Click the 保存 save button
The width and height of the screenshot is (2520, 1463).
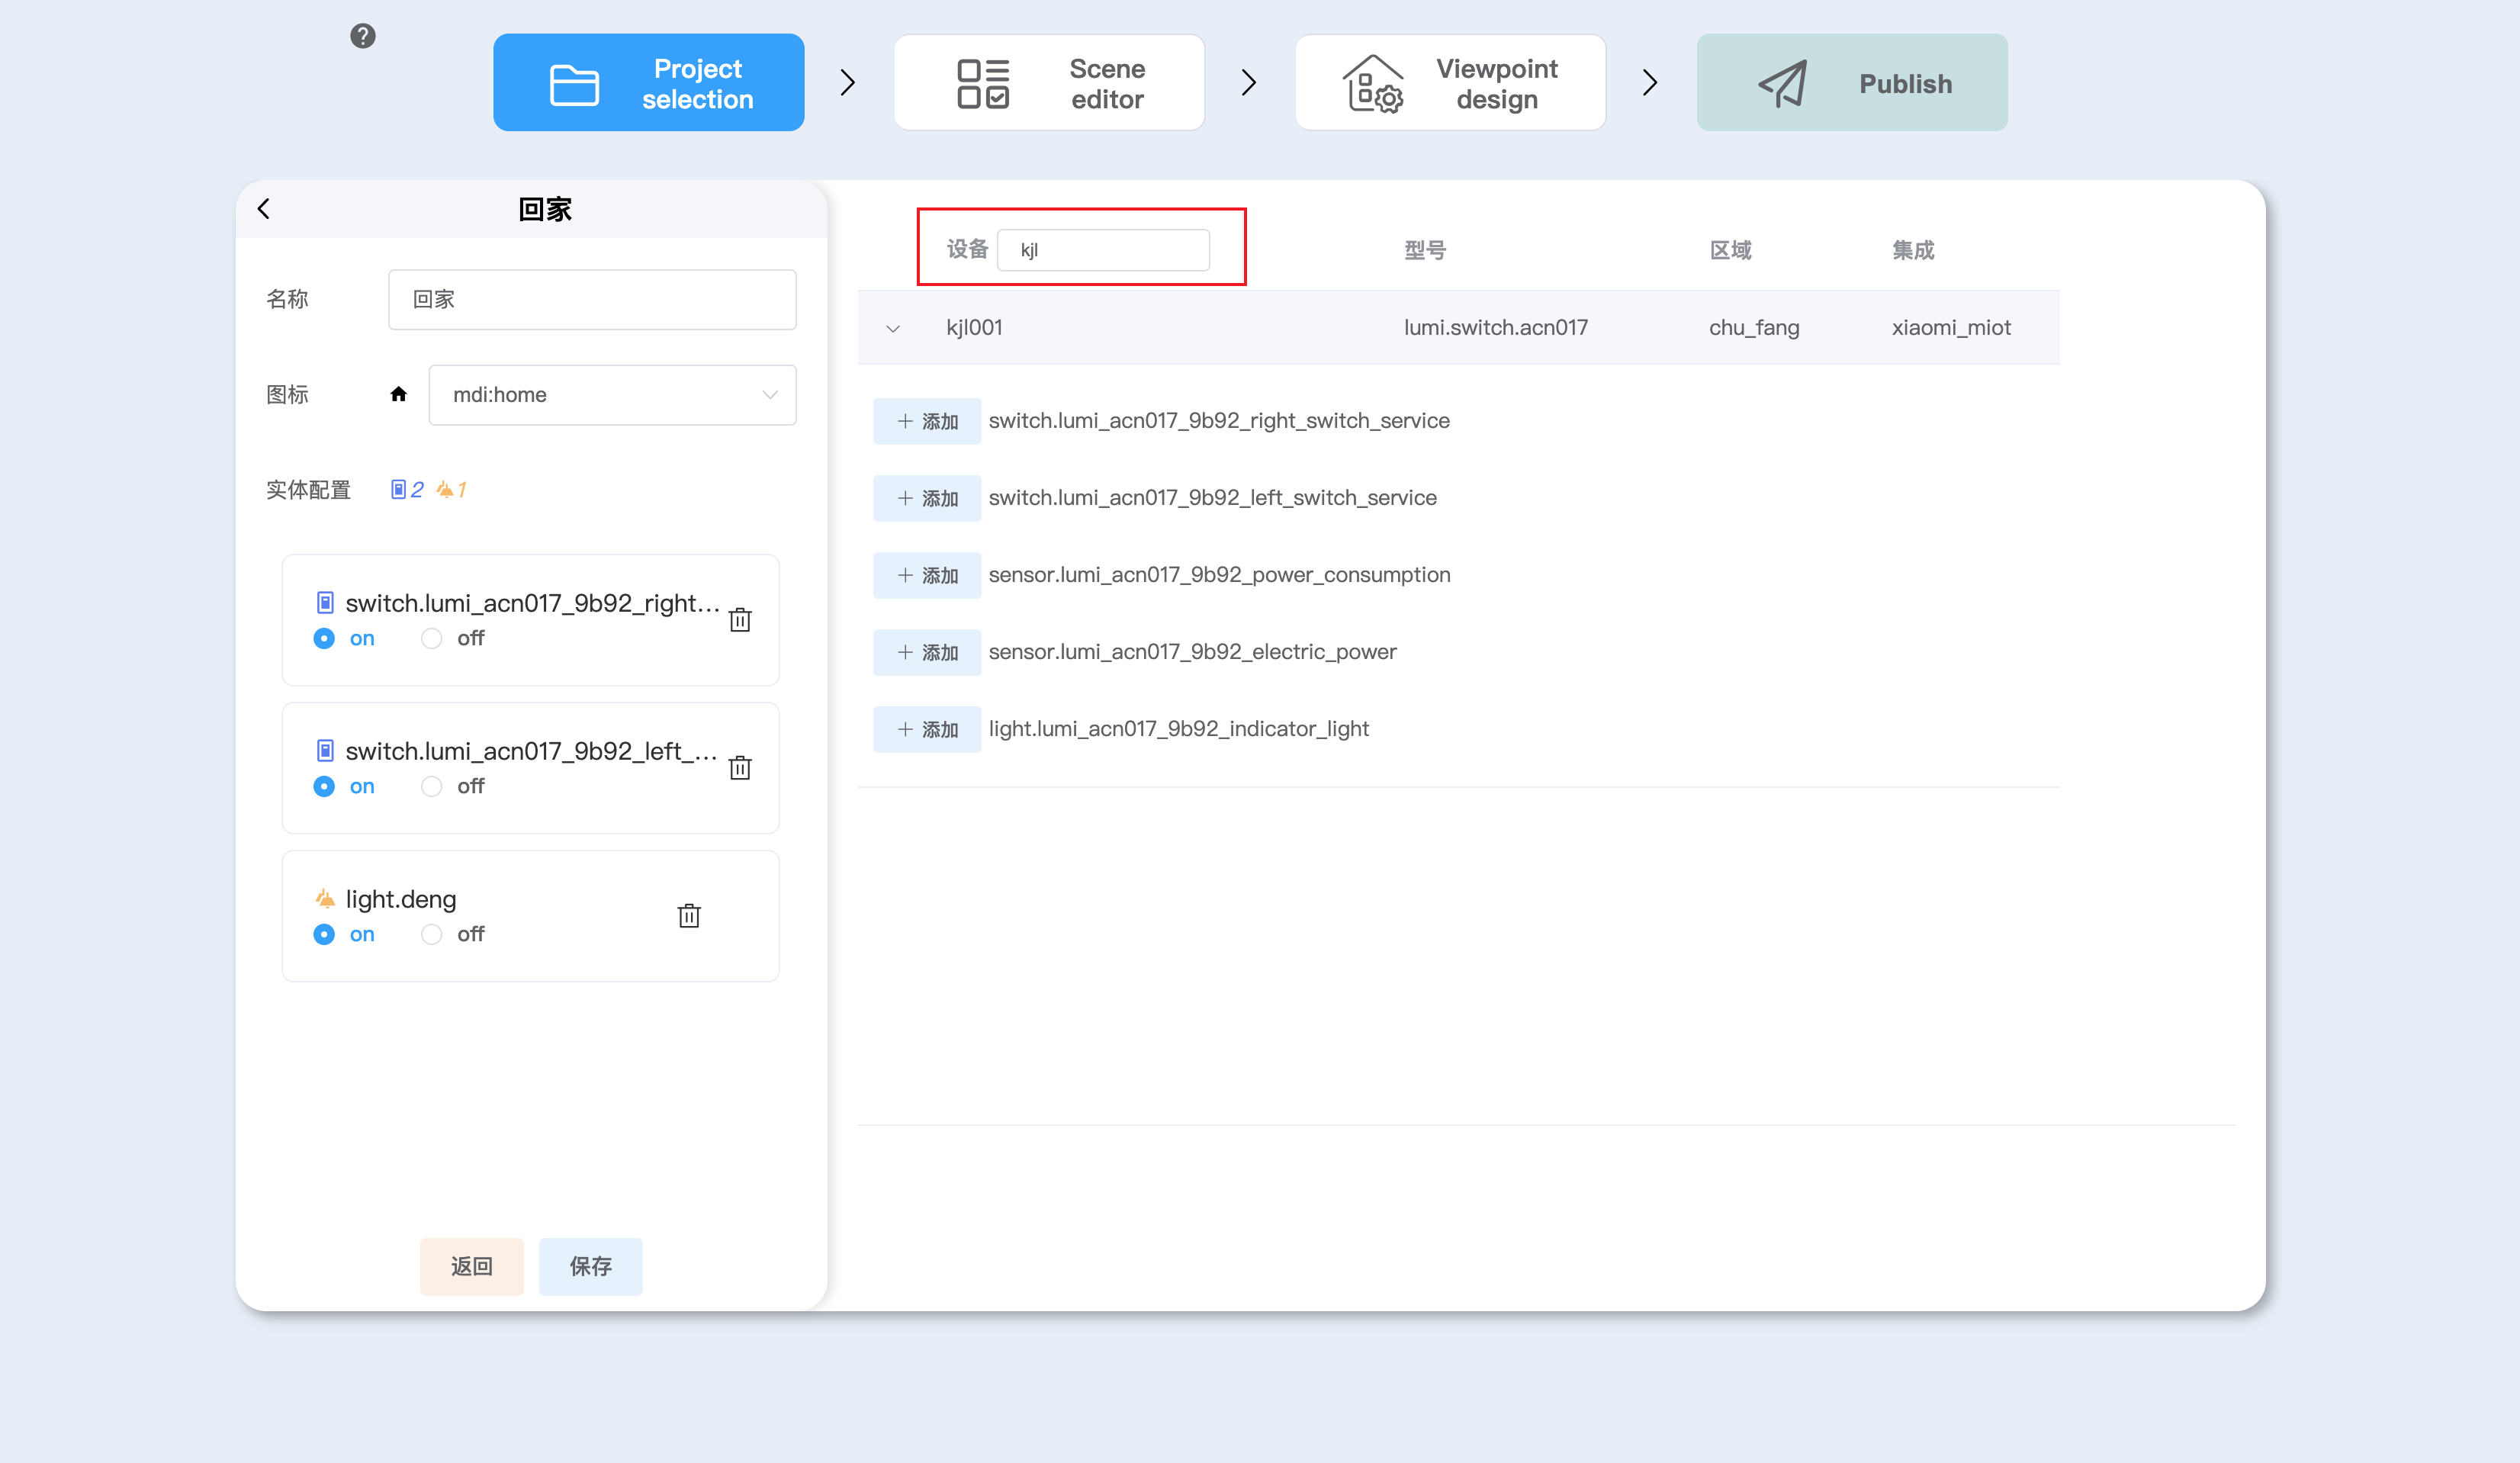(x=590, y=1267)
